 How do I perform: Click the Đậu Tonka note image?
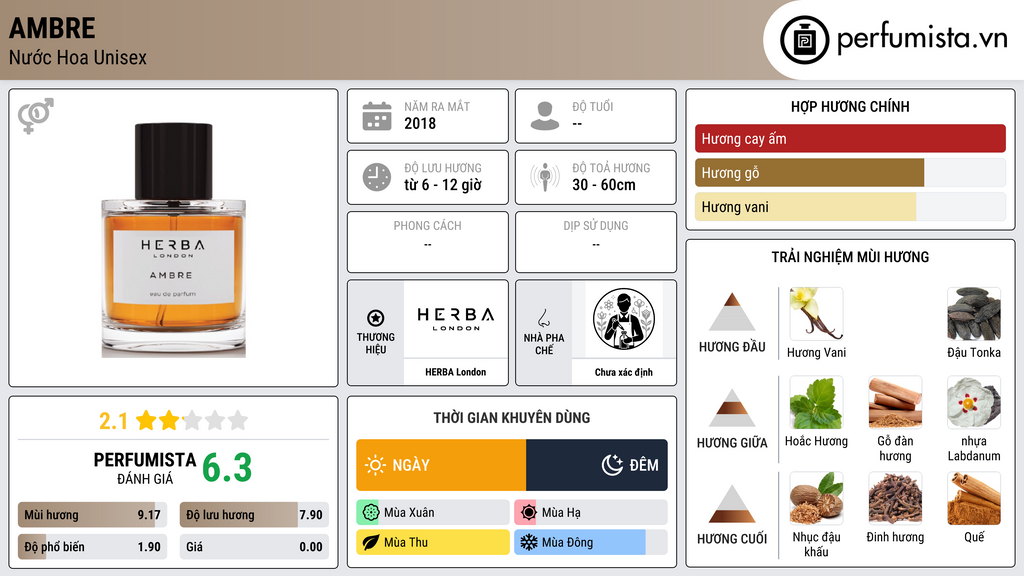click(x=974, y=314)
